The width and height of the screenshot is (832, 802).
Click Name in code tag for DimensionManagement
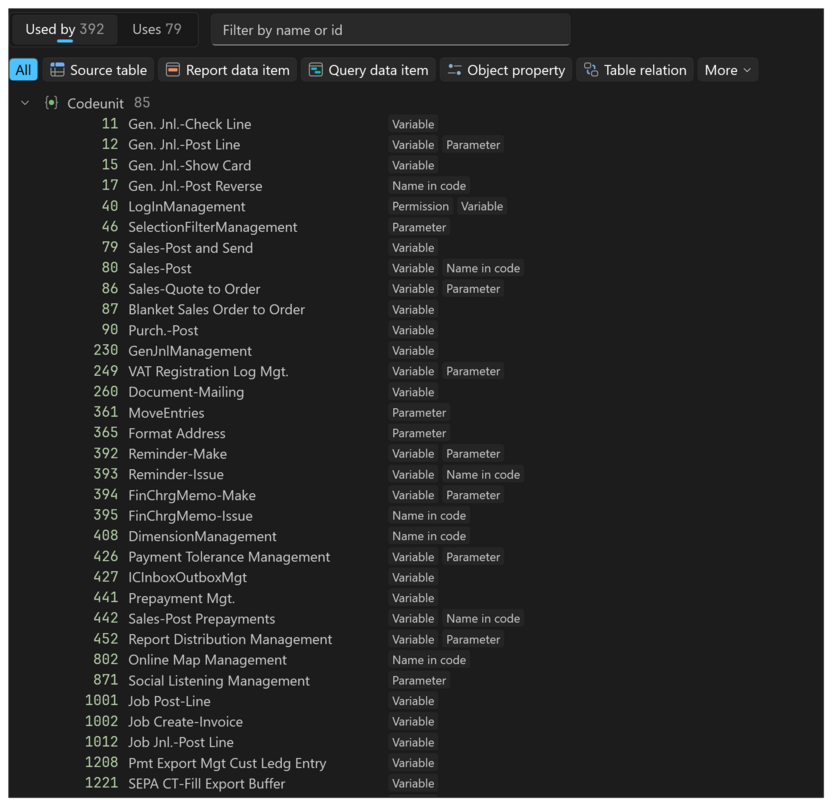pos(429,537)
